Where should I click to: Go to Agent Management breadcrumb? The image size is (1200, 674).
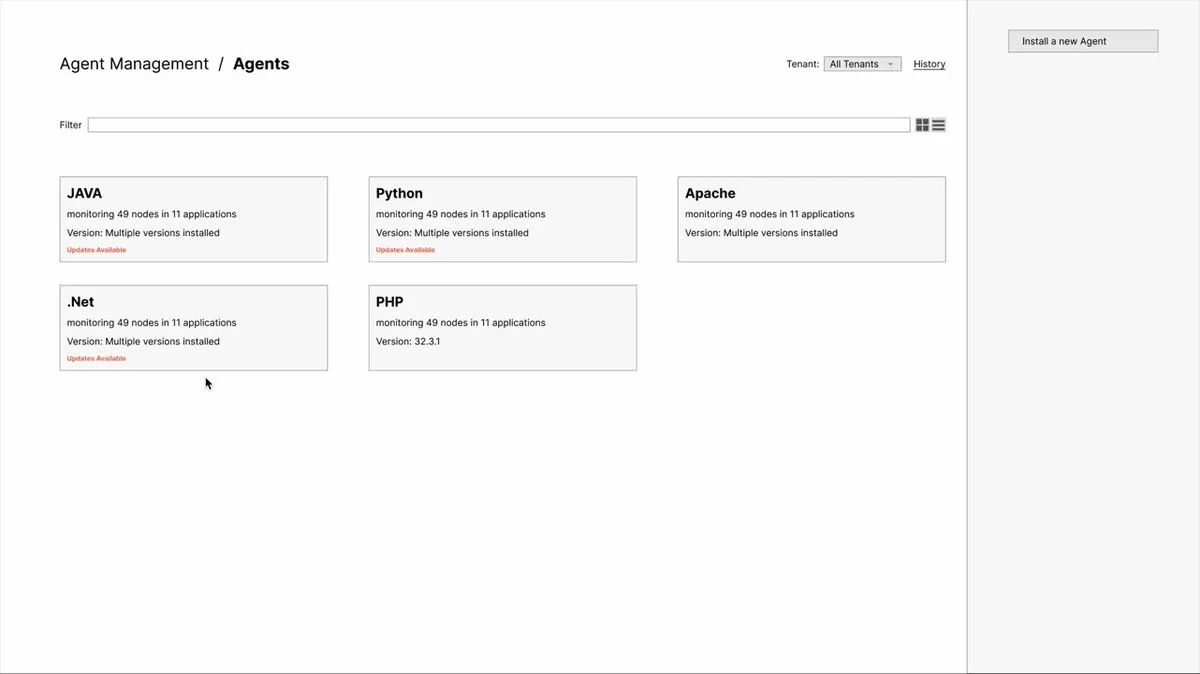pos(134,64)
